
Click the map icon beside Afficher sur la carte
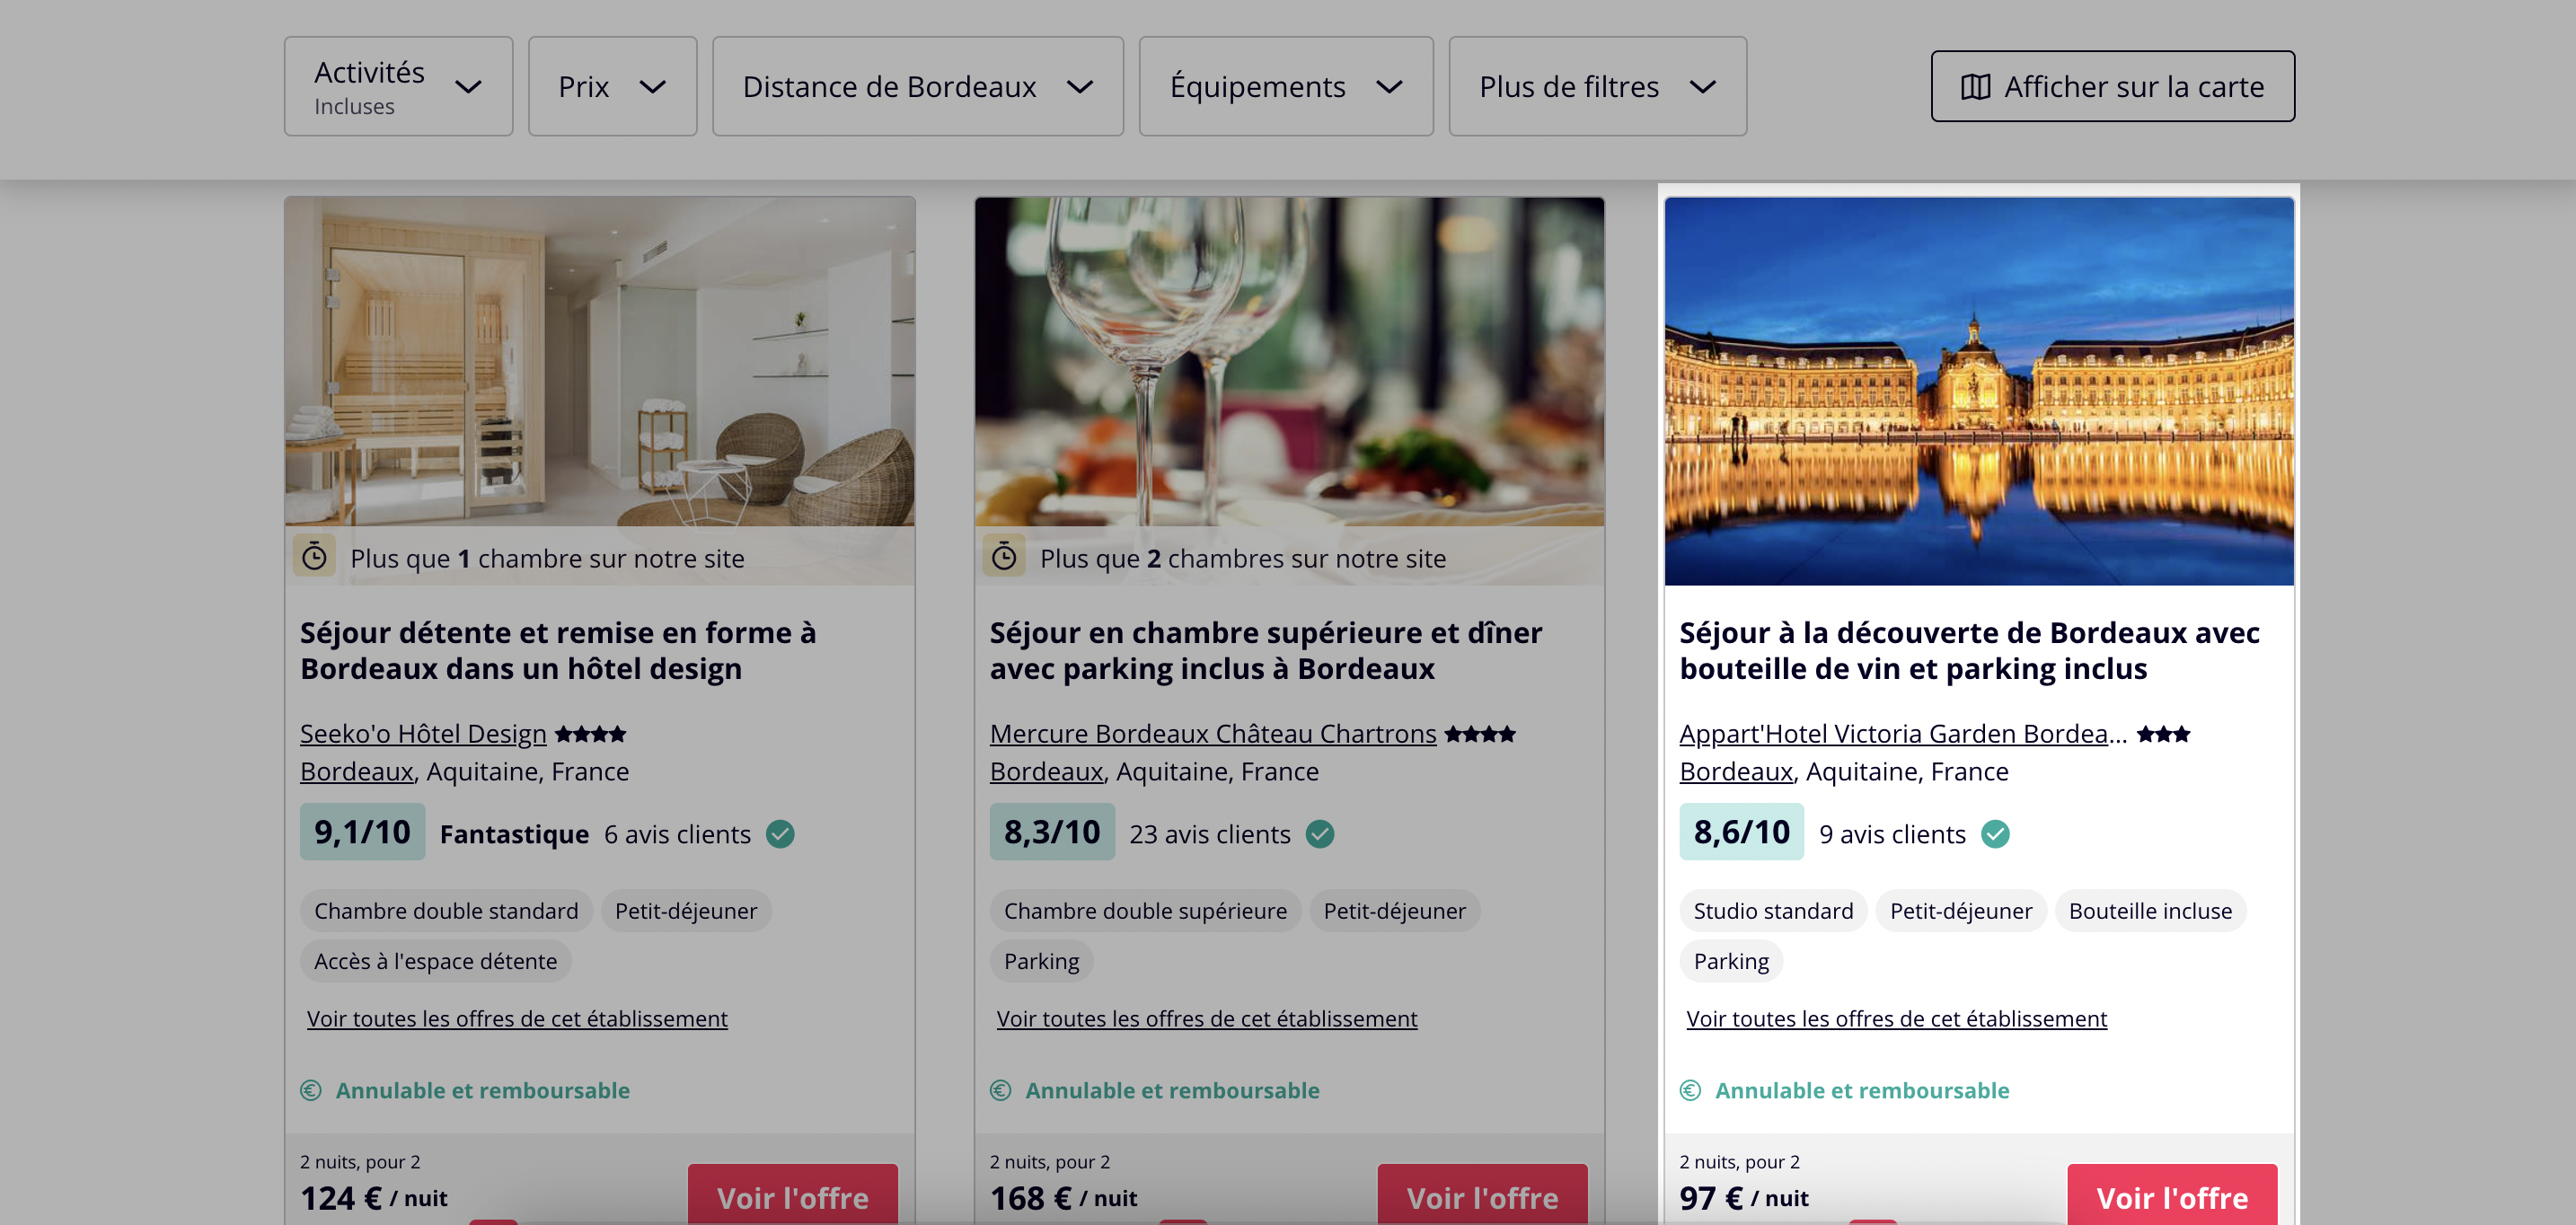[1975, 87]
